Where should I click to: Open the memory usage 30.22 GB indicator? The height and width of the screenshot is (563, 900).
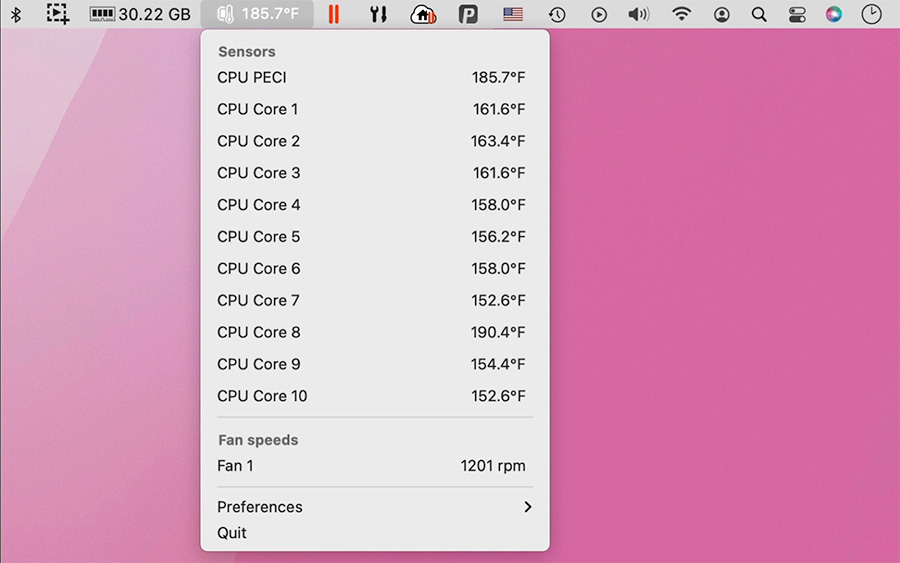point(140,15)
